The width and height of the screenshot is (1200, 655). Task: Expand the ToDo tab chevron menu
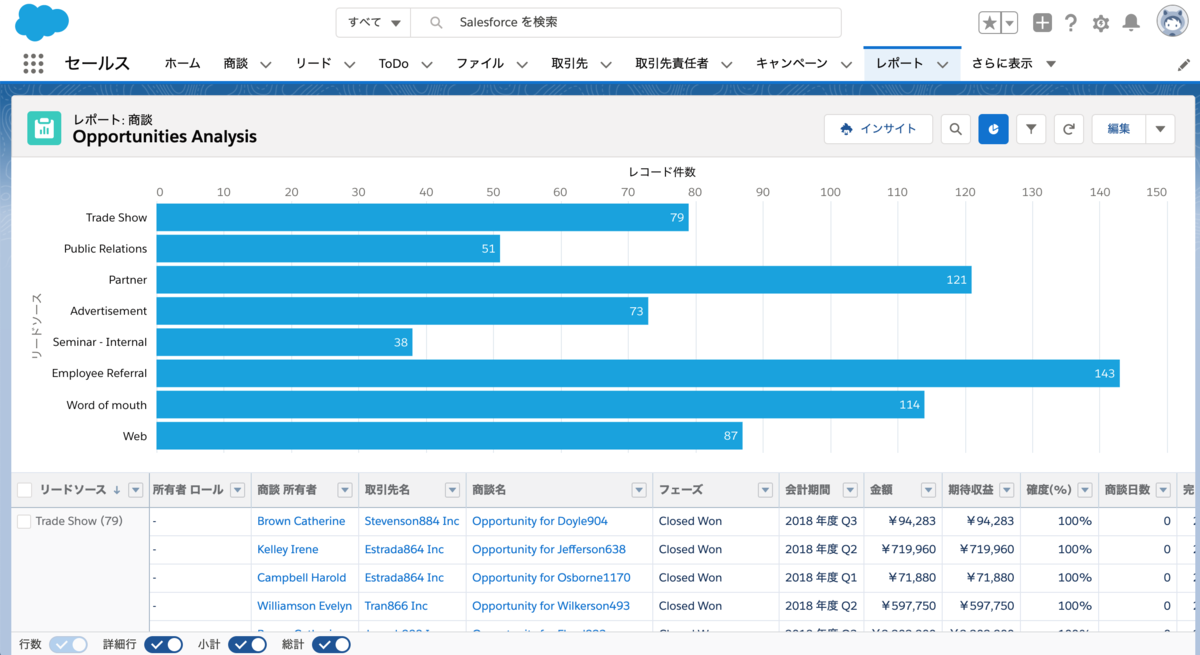pyautogui.click(x=427, y=64)
